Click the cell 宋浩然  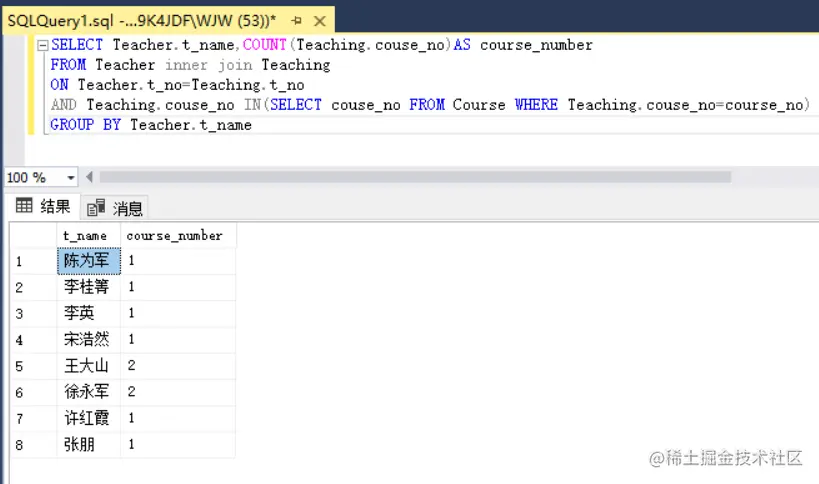point(88,339)
